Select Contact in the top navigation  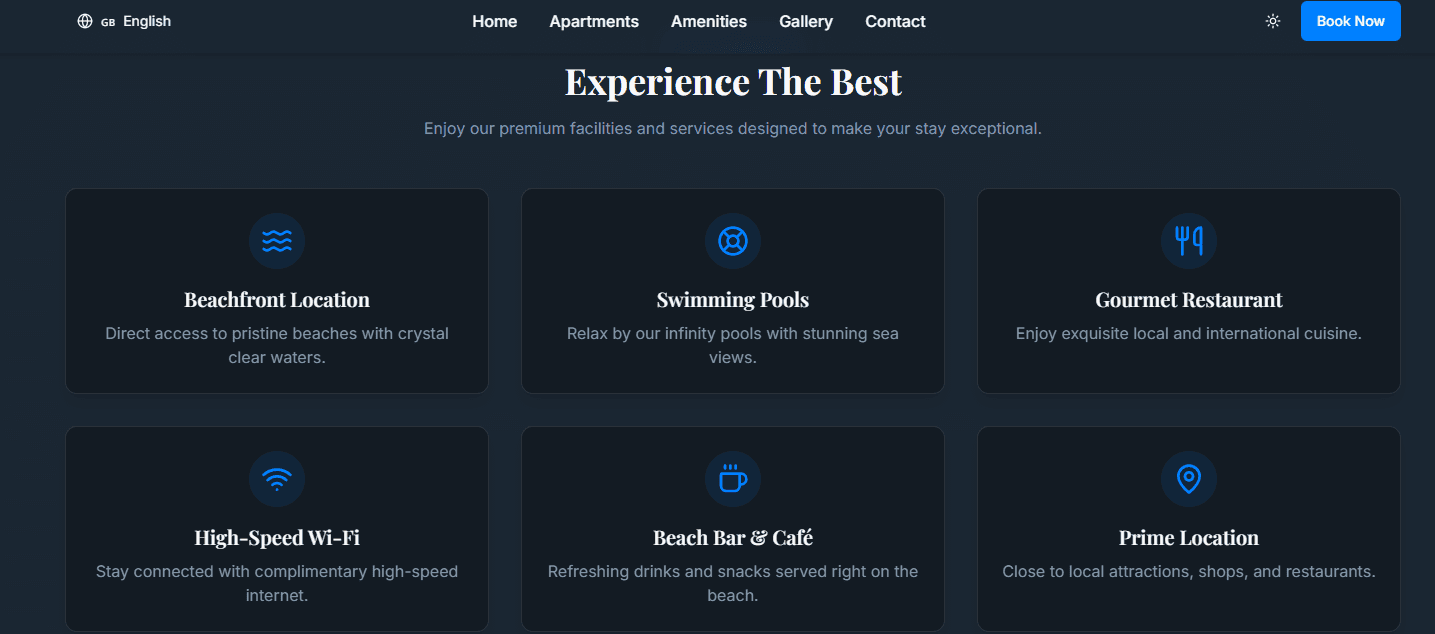coord(895,21)
